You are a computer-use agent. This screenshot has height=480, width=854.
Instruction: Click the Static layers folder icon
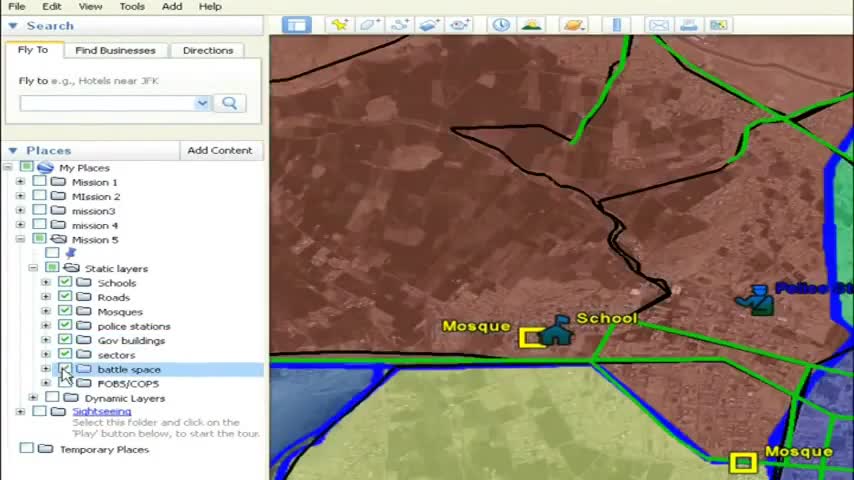[71, 268]
